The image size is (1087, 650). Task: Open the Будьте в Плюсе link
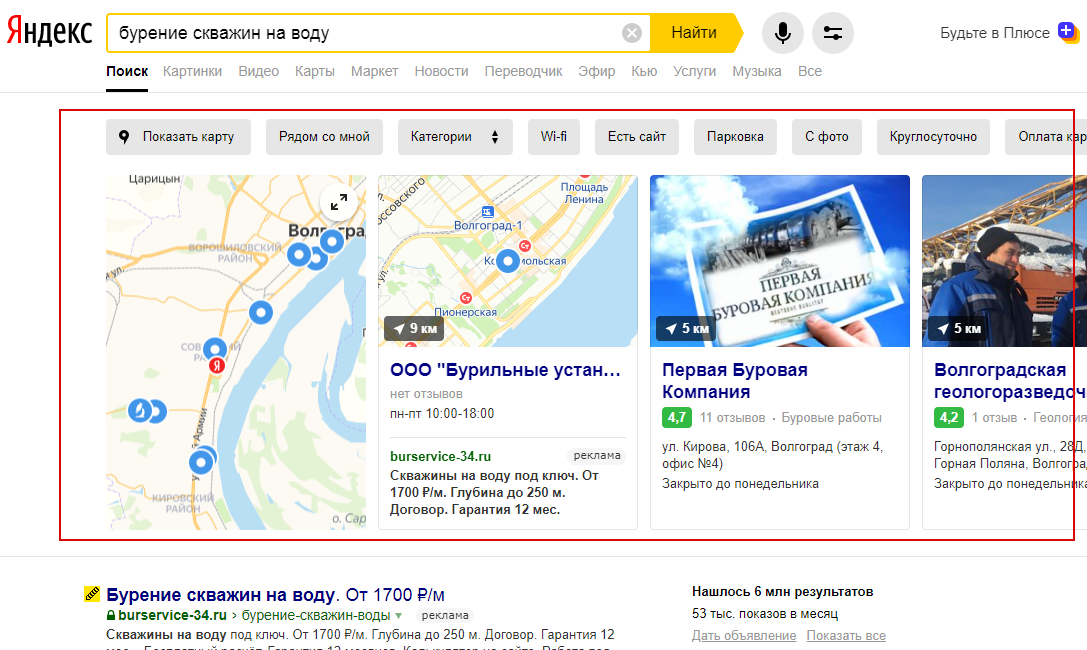click(994, 33)
